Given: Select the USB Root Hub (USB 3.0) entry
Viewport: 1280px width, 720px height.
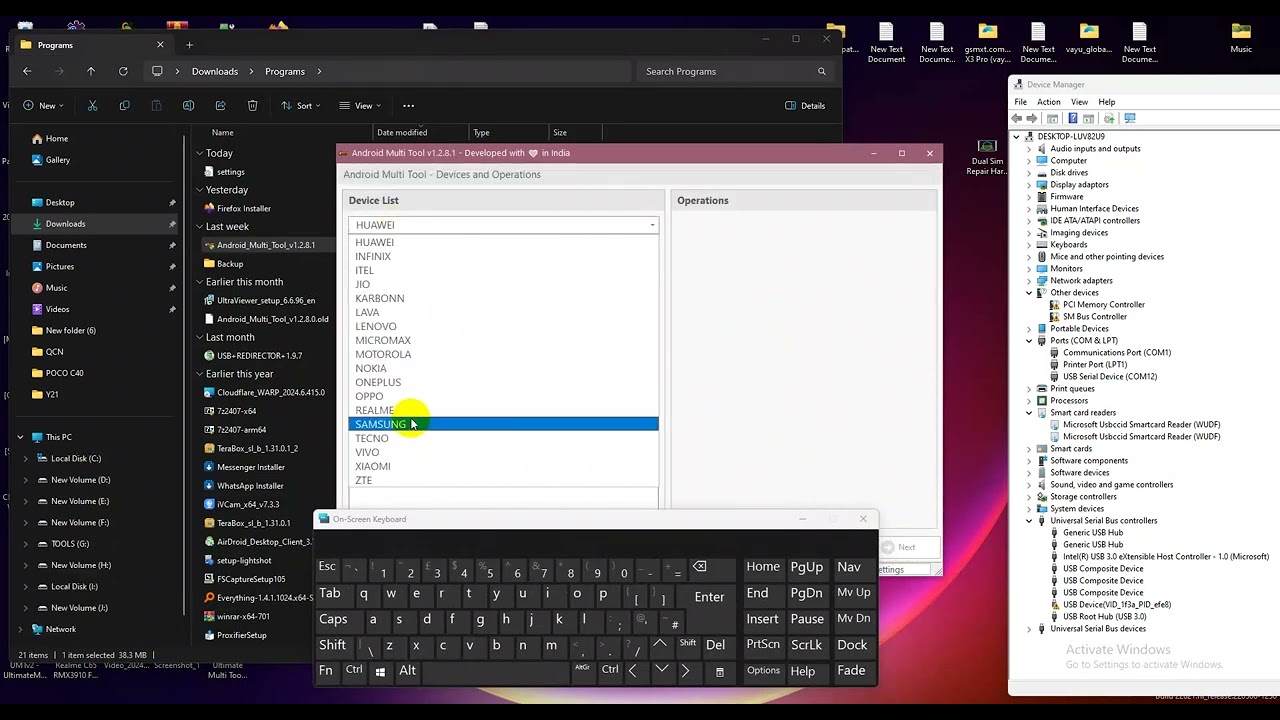Looking at the screenshot, I should coord(1105,616).
